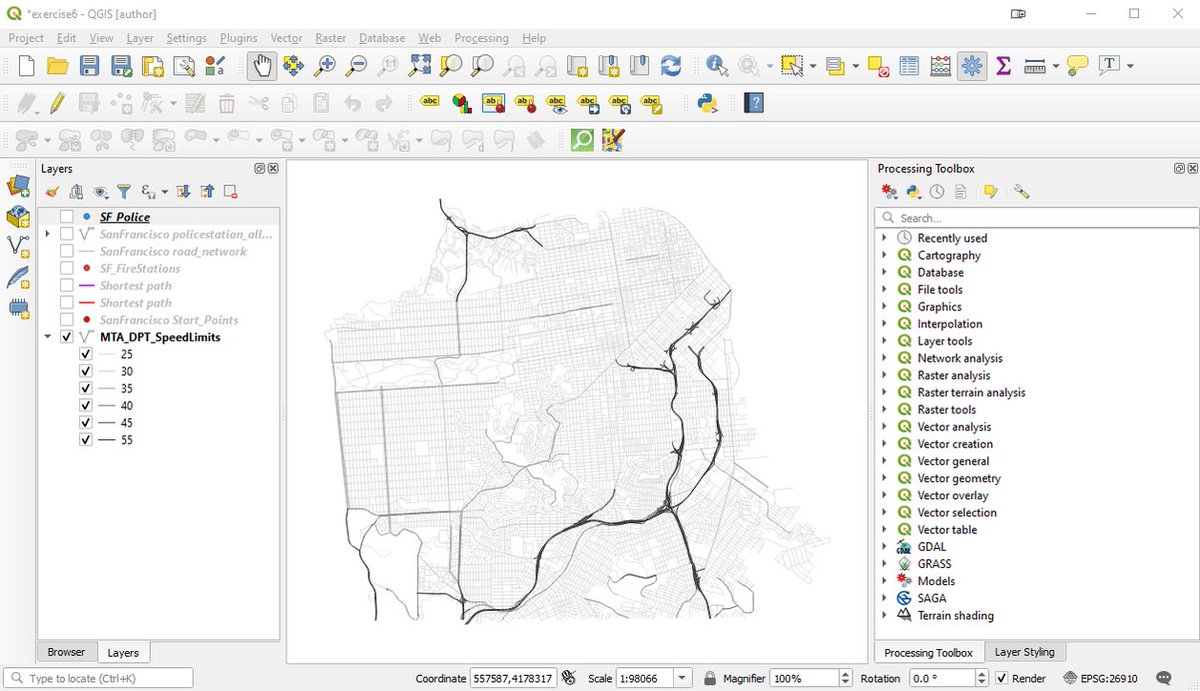The width and height of the screenshot is (1200, 691).
Task: Open the attribute table
Action: [909, 66]
